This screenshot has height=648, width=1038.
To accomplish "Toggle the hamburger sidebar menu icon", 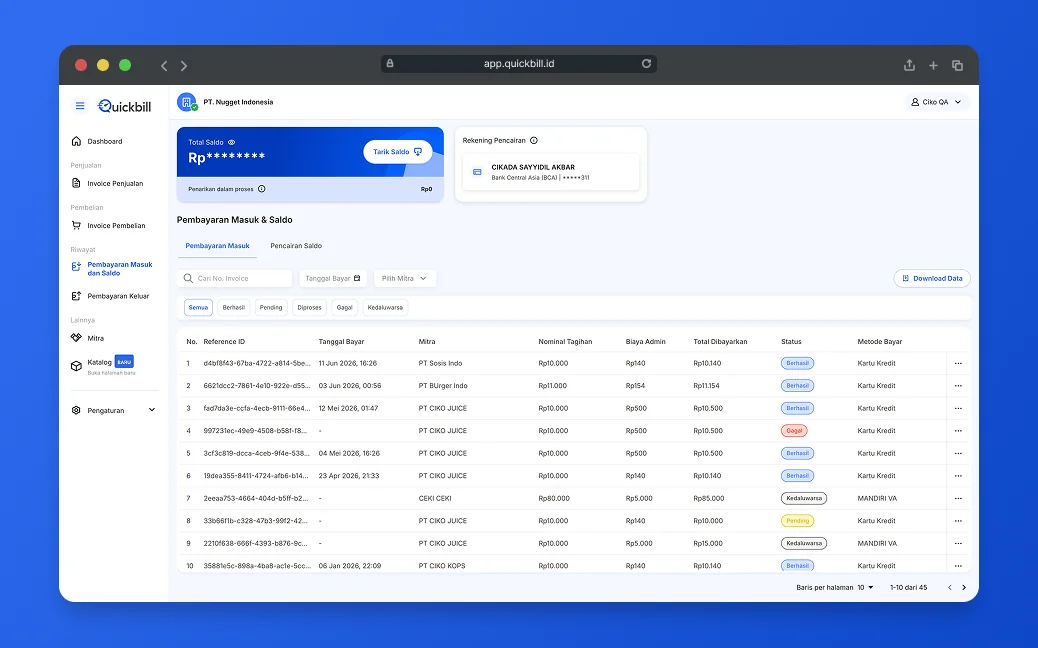I will click(80, 106).
